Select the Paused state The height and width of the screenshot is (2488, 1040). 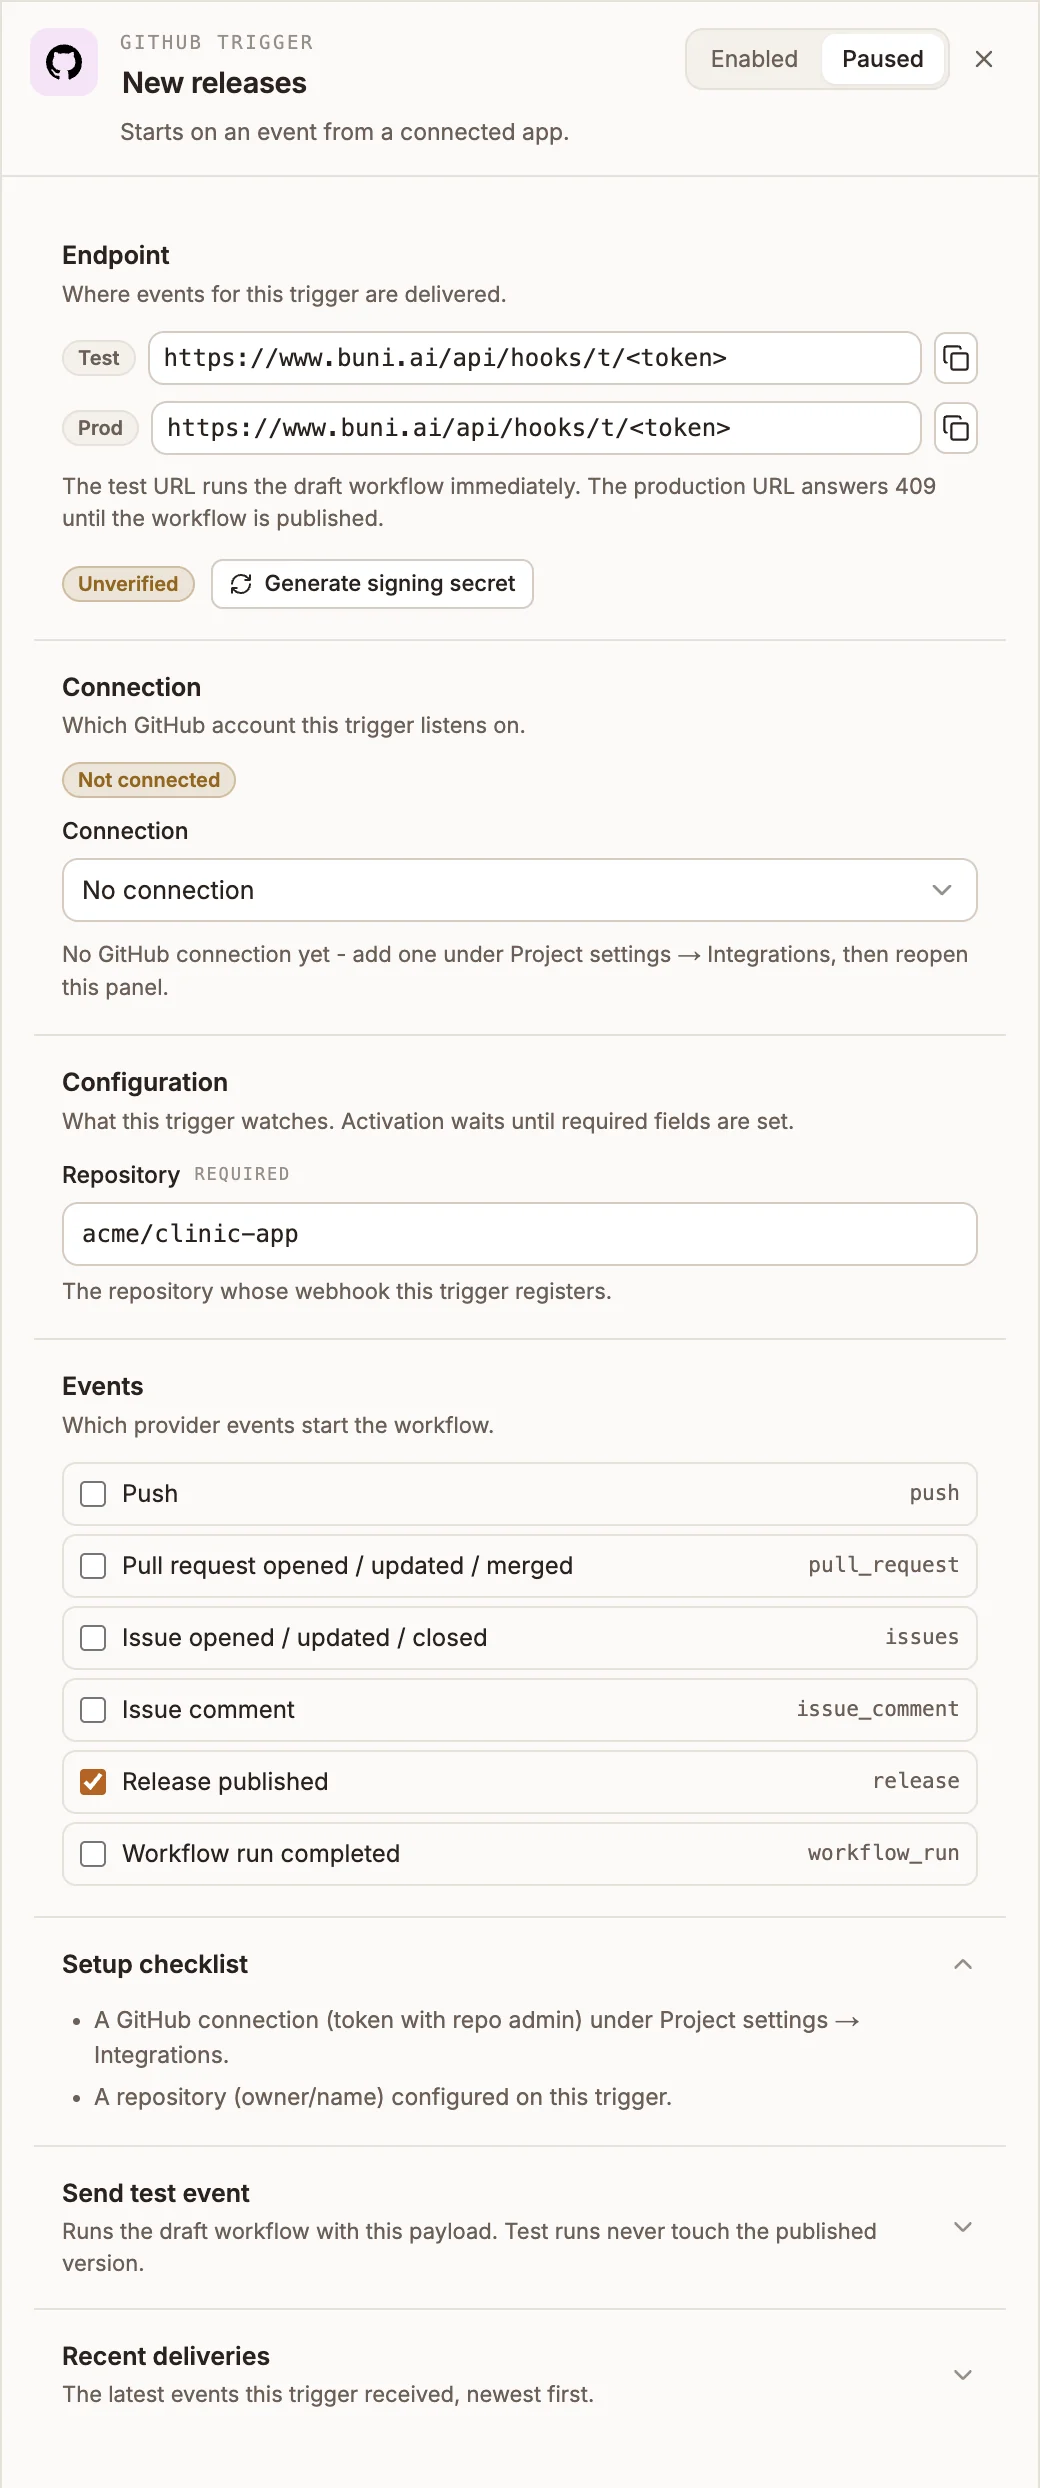pyautogui.click(x=882, y=59)
